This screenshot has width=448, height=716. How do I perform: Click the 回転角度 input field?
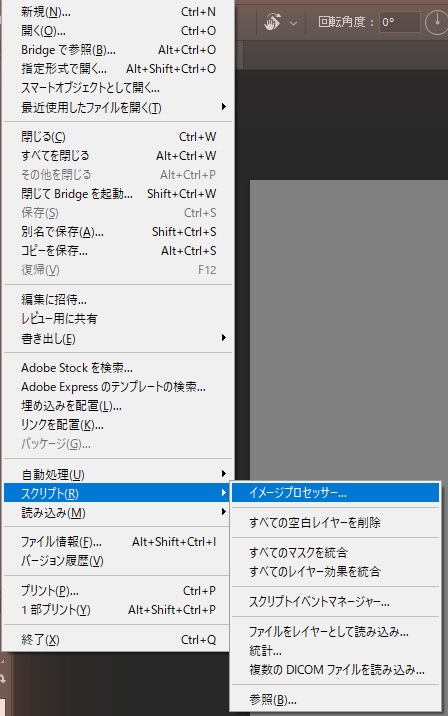tap(400, 22)
